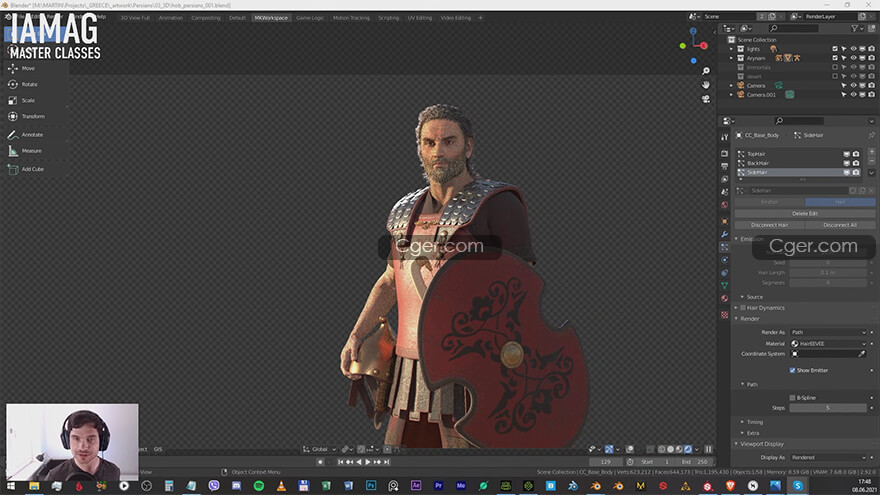Click the viewport pan hand icon
Screen dimensions: 880x495
click(706, 85)
